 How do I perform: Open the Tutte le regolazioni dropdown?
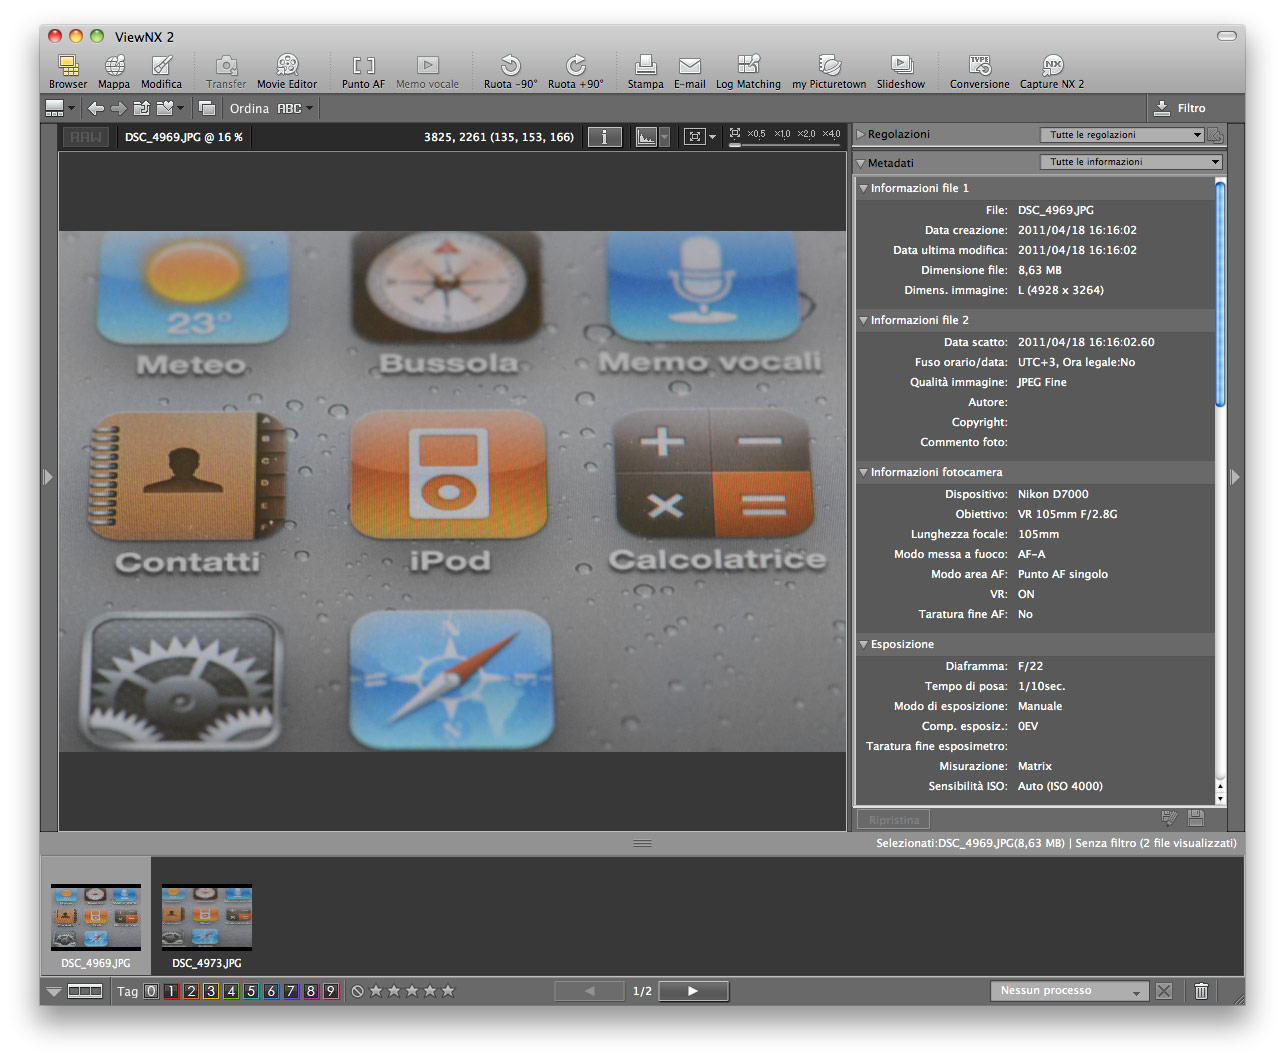pos(1122,135)
